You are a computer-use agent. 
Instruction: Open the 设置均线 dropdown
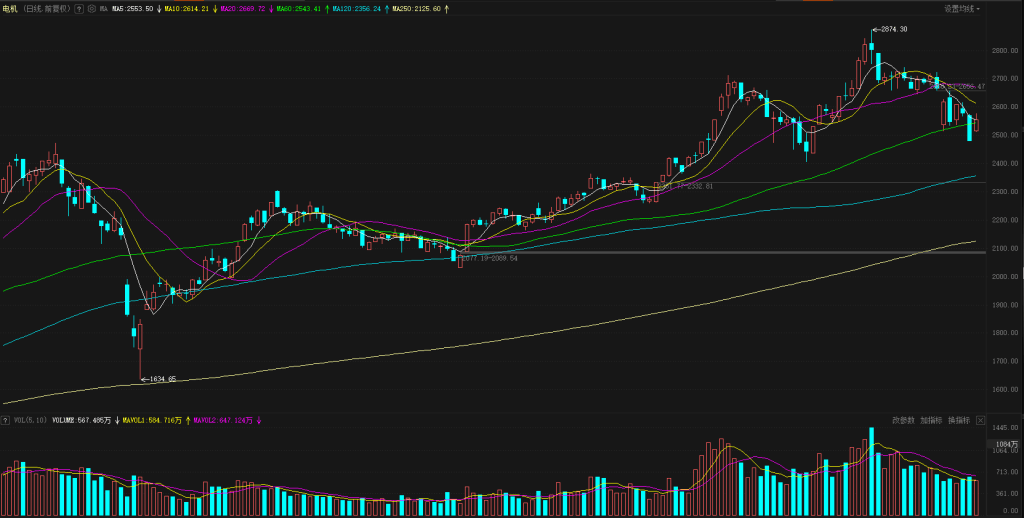(962, 9)
